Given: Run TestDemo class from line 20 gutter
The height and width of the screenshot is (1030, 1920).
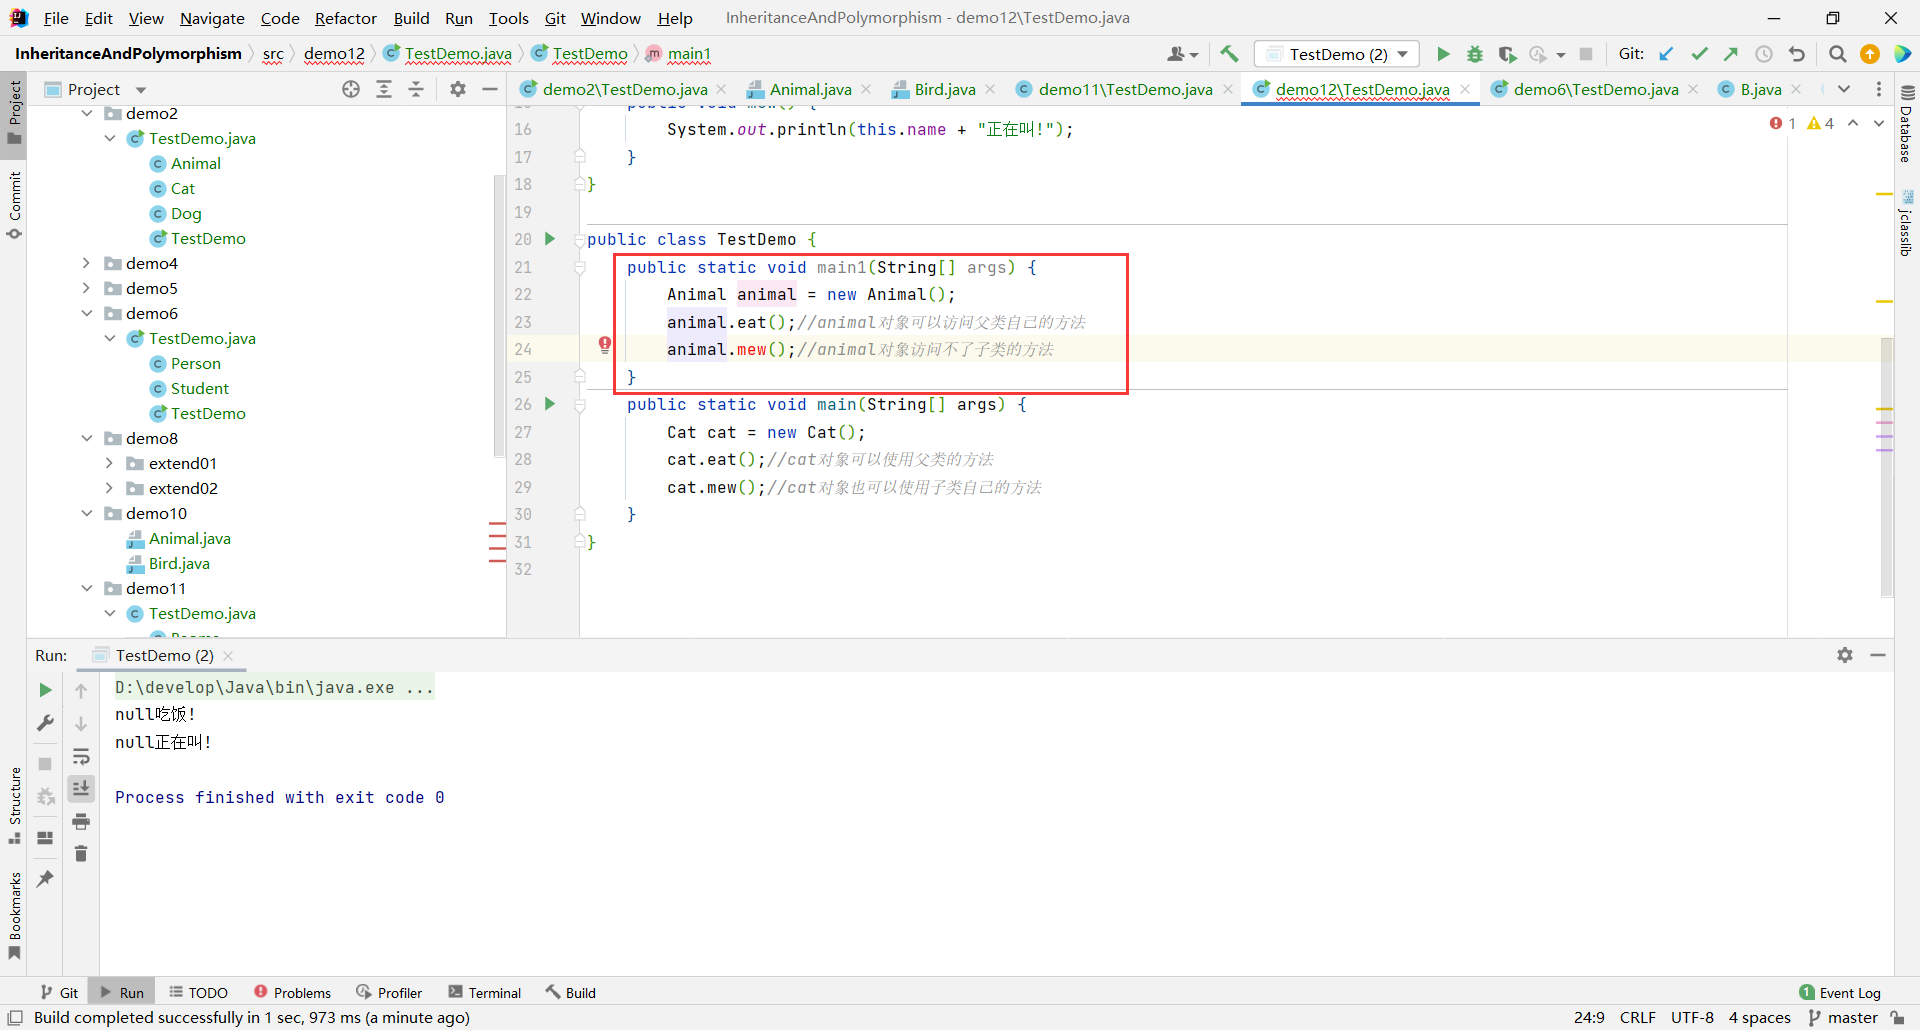Looking at the screenshot, I should pyautogui.click(x=550, y=239).
